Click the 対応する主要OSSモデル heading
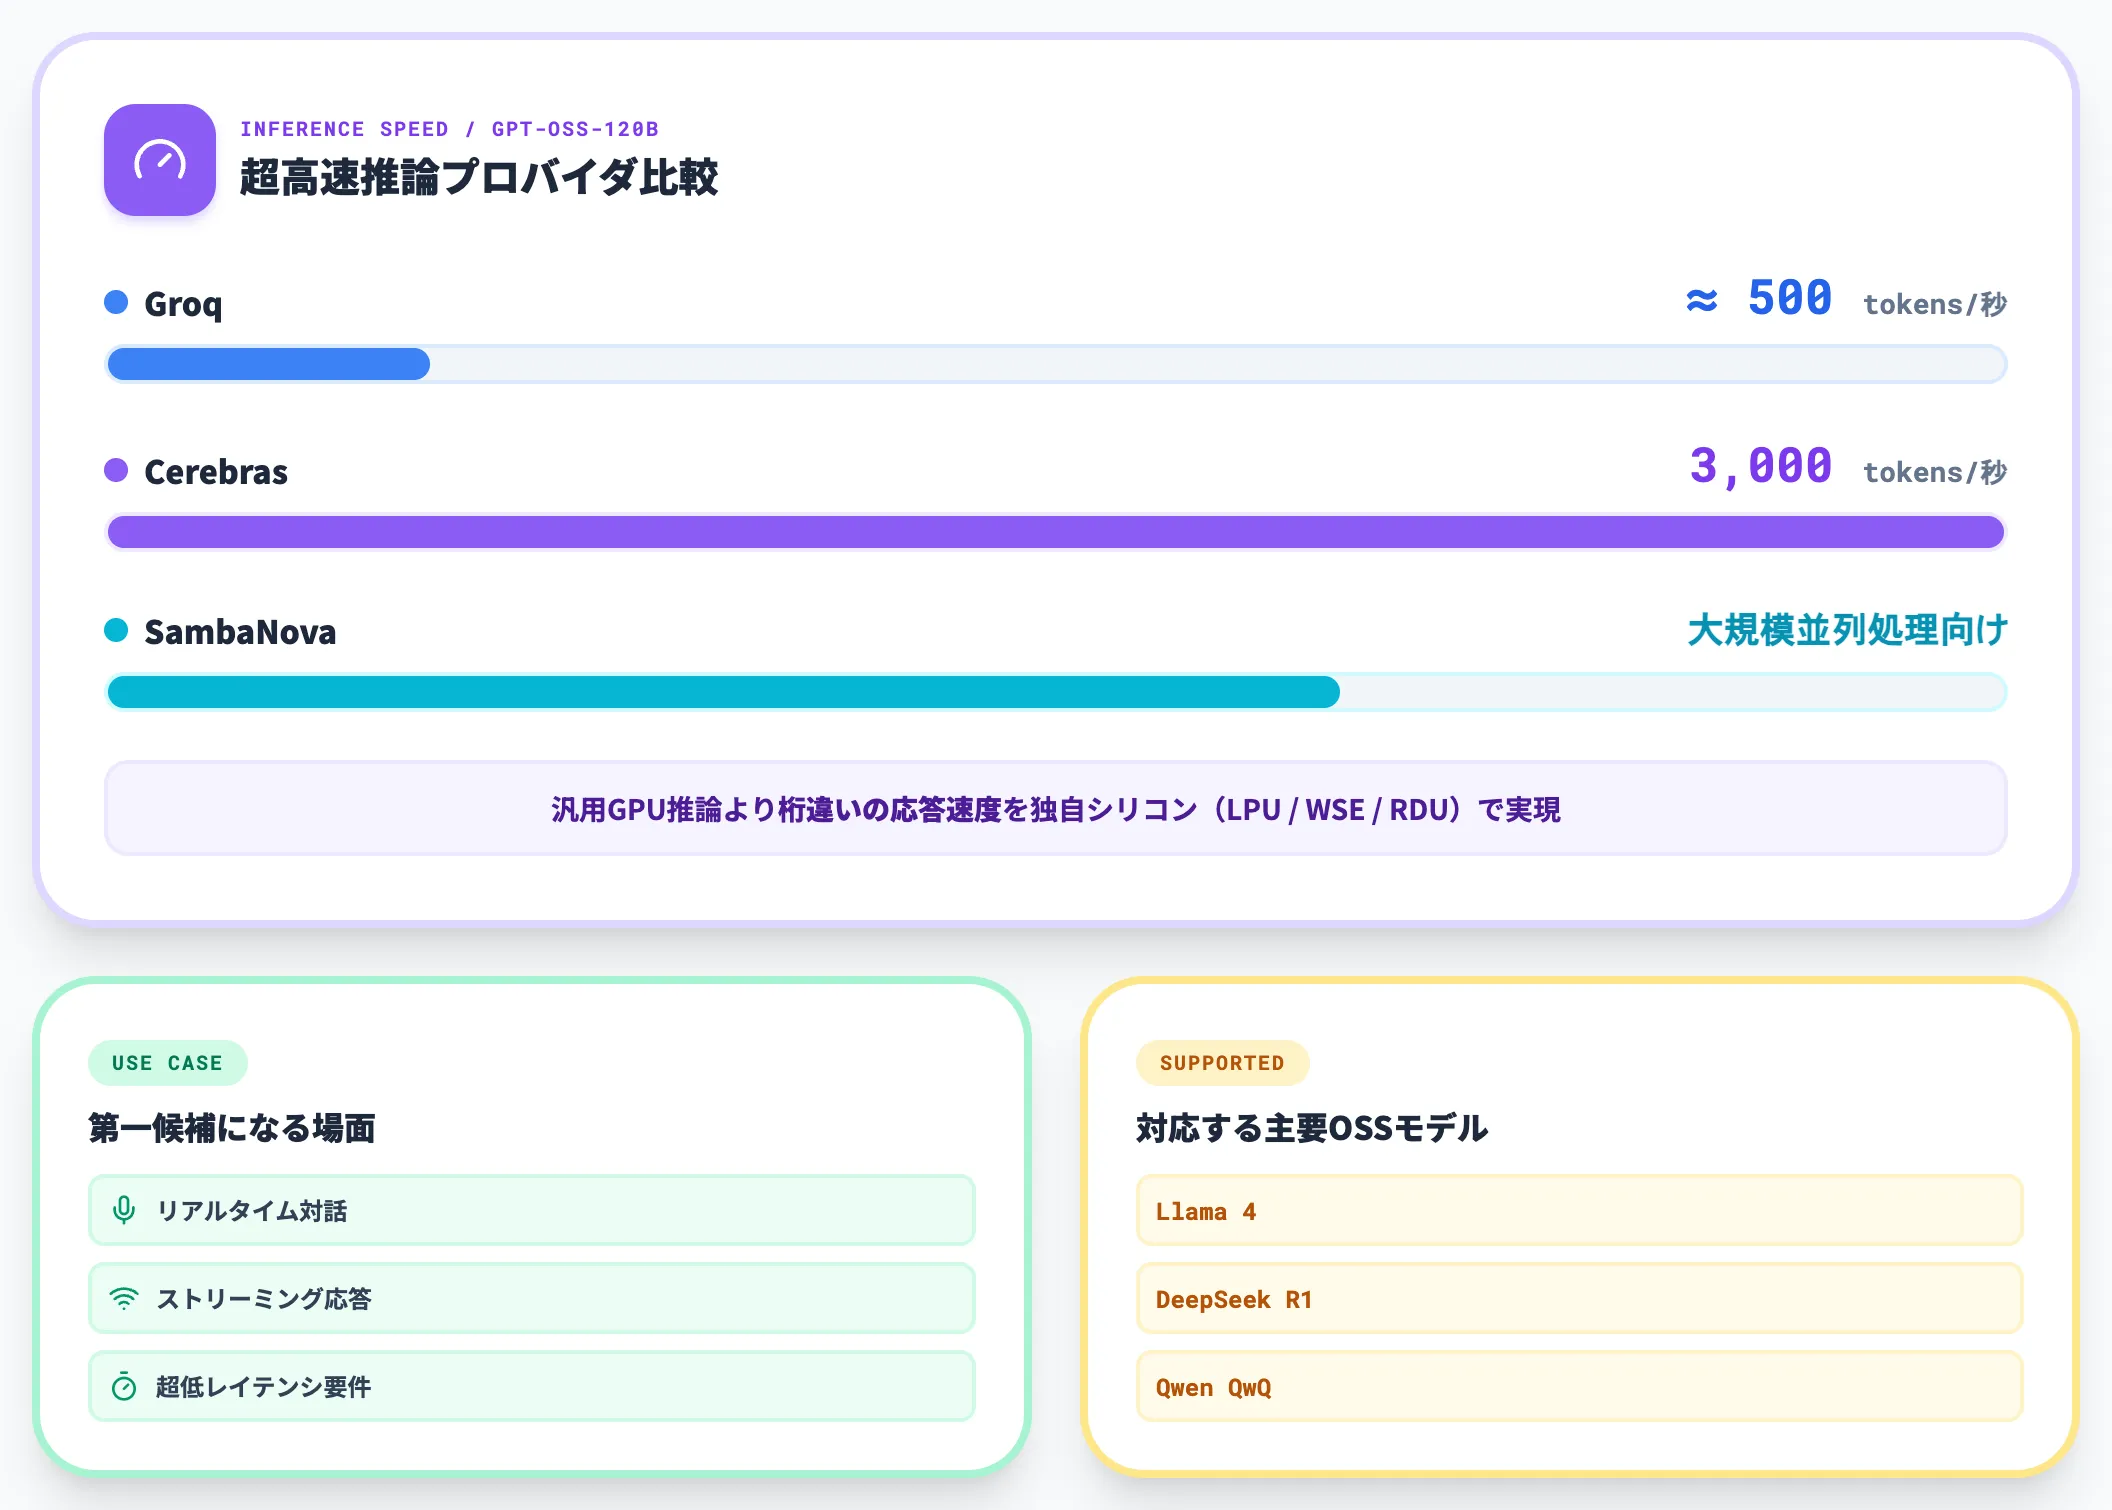The image size is (2112, 1510). [x=1312, y=1128]
